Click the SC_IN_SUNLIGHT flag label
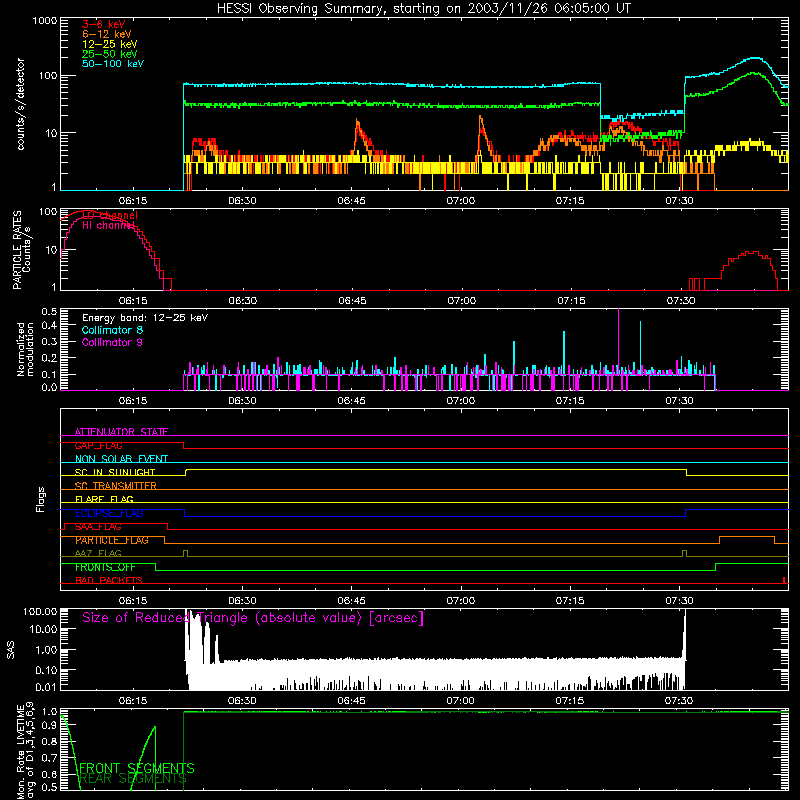The image size is (800, 800). click(x=115, y=472)
